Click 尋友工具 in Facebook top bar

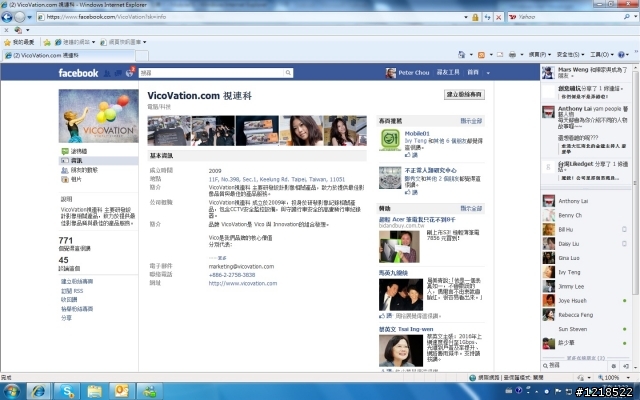click(448, 72)
